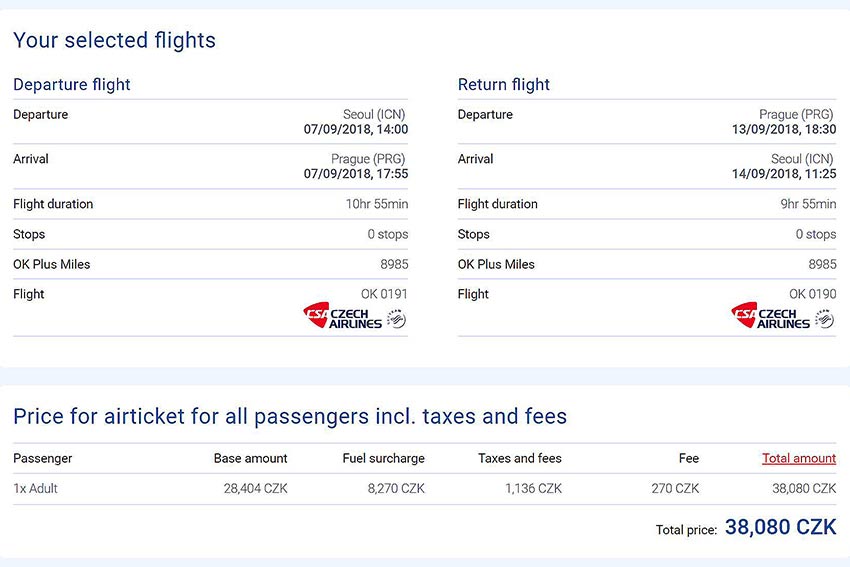Screen dimensions: 850x567
Task: Select flight number OK 0191
Action: click(x=384, y=294)
